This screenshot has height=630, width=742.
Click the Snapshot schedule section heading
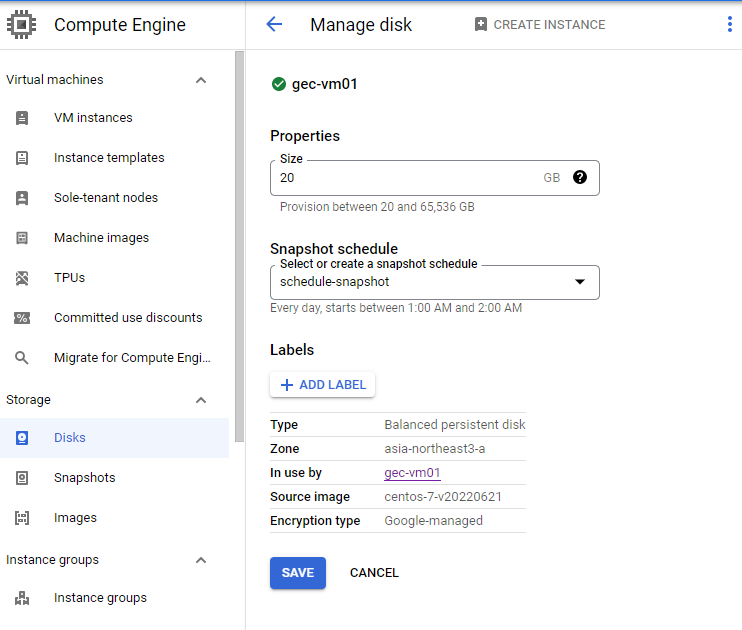tap(334, 248)
